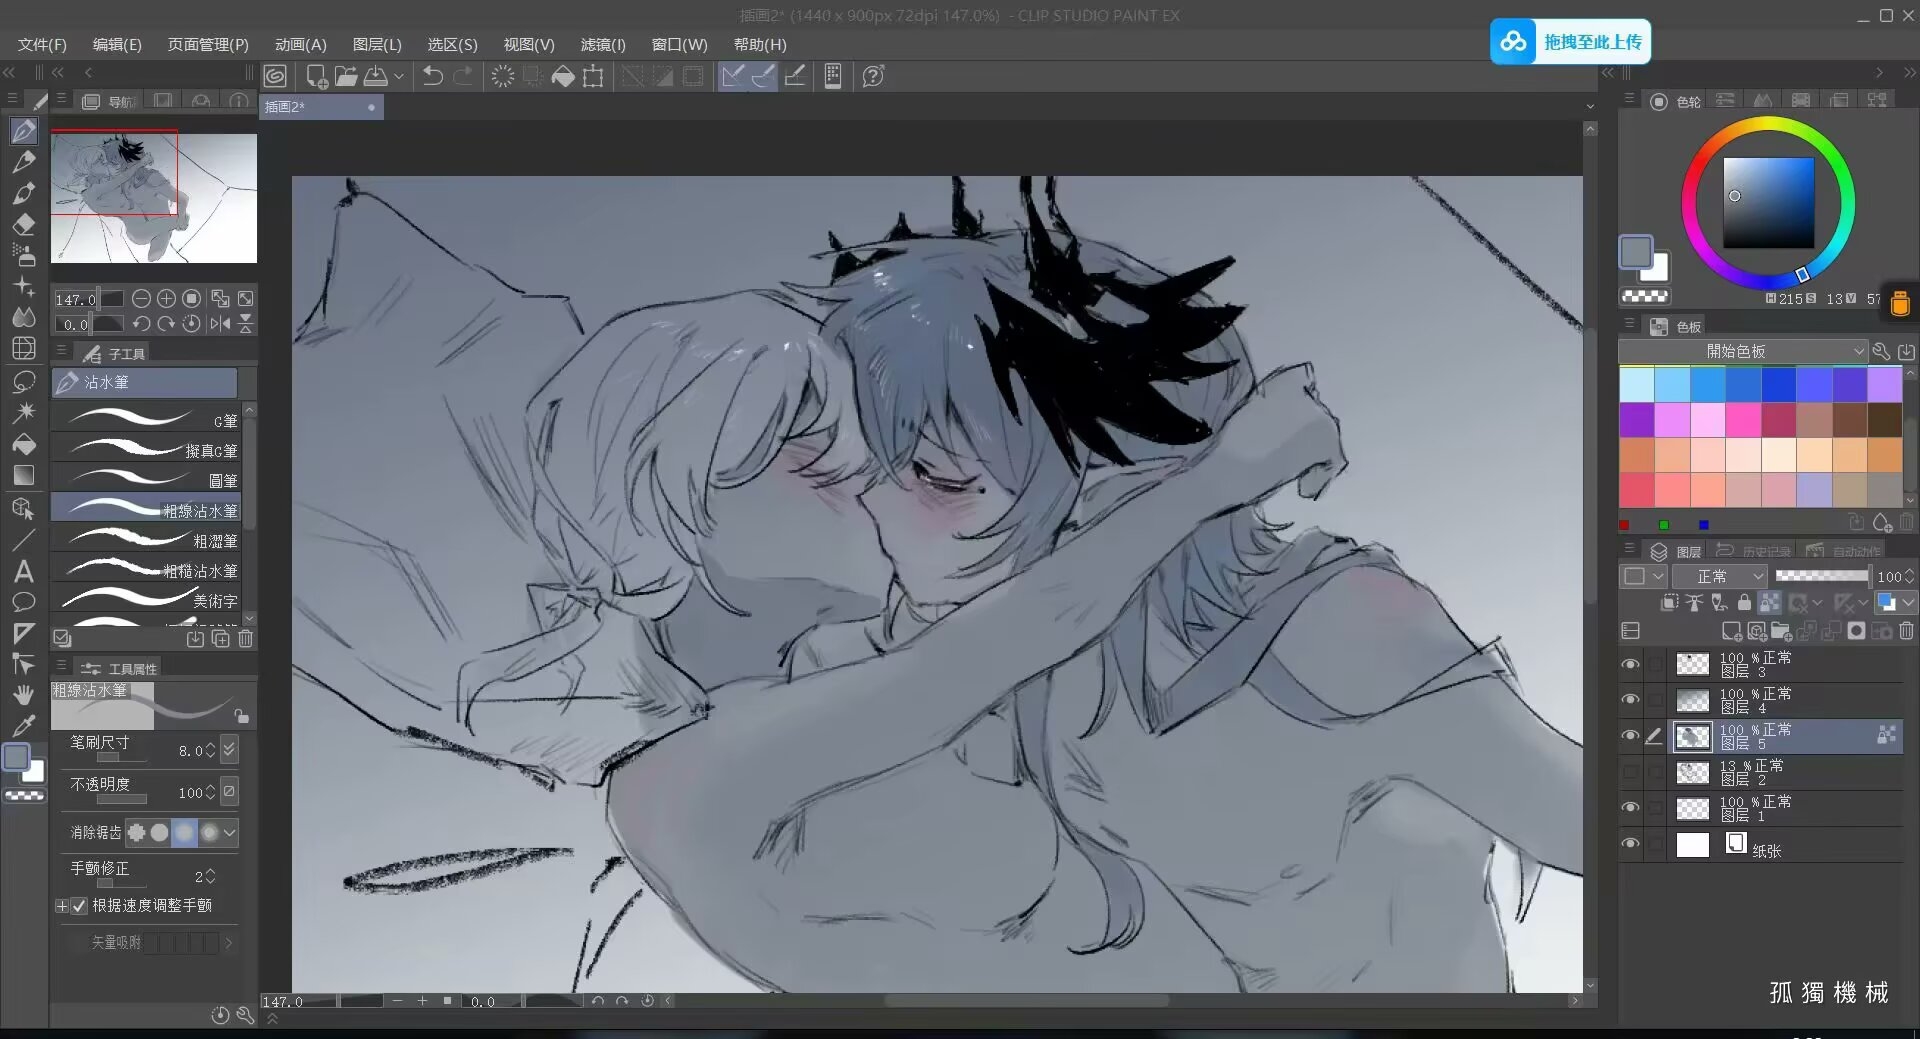
Task: Choose the Gradient tool
Action: tap(24, 475)
